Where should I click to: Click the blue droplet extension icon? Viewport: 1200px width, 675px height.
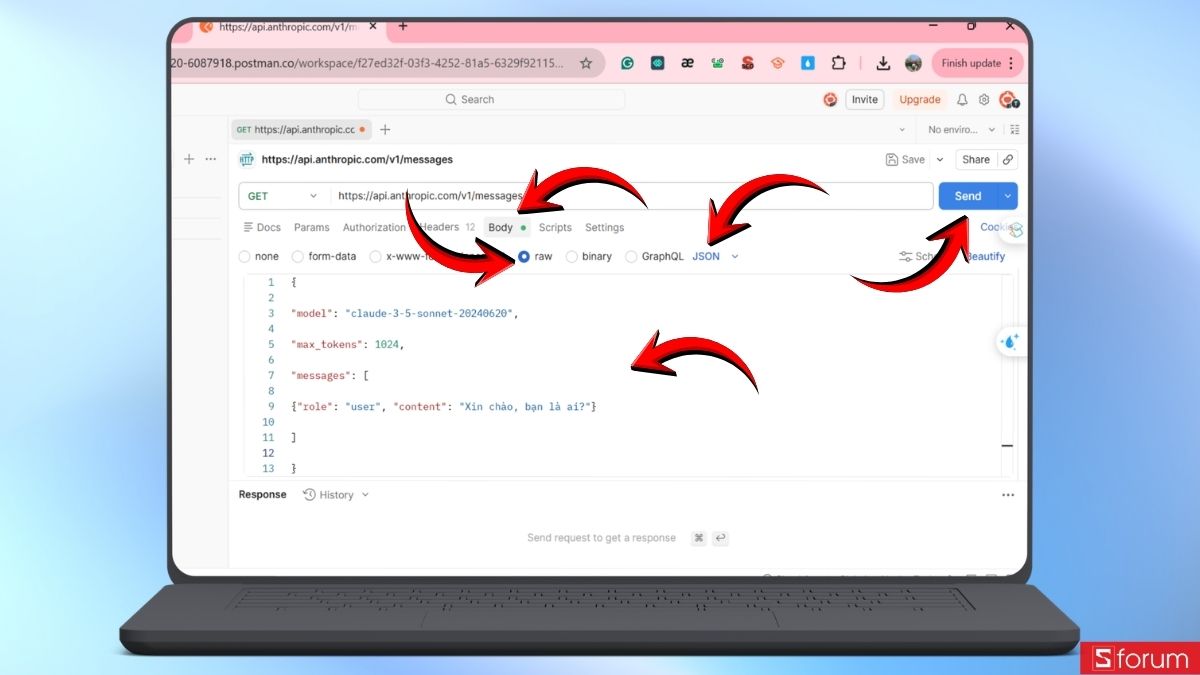point(807,63)
